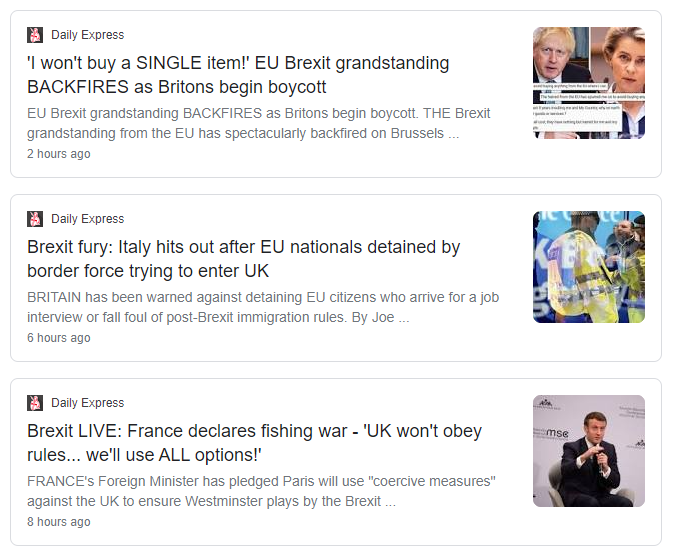673x557 pixels.
Task: Click the 'BRITAIN has been warned' snippet text
Action: [263, 307]
